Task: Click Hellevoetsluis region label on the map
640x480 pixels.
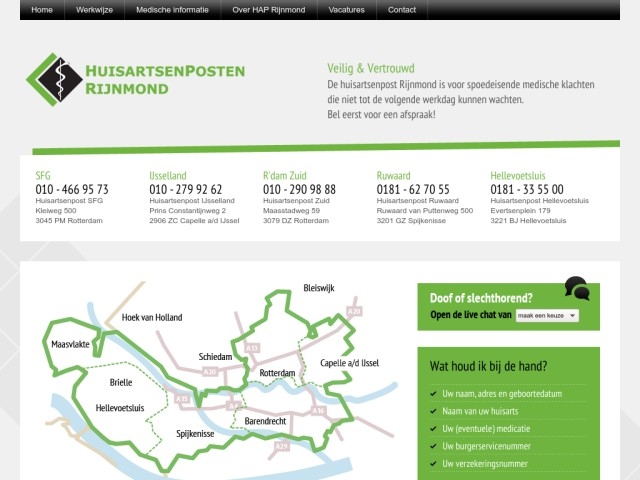Action: click(x=120, y=408)
